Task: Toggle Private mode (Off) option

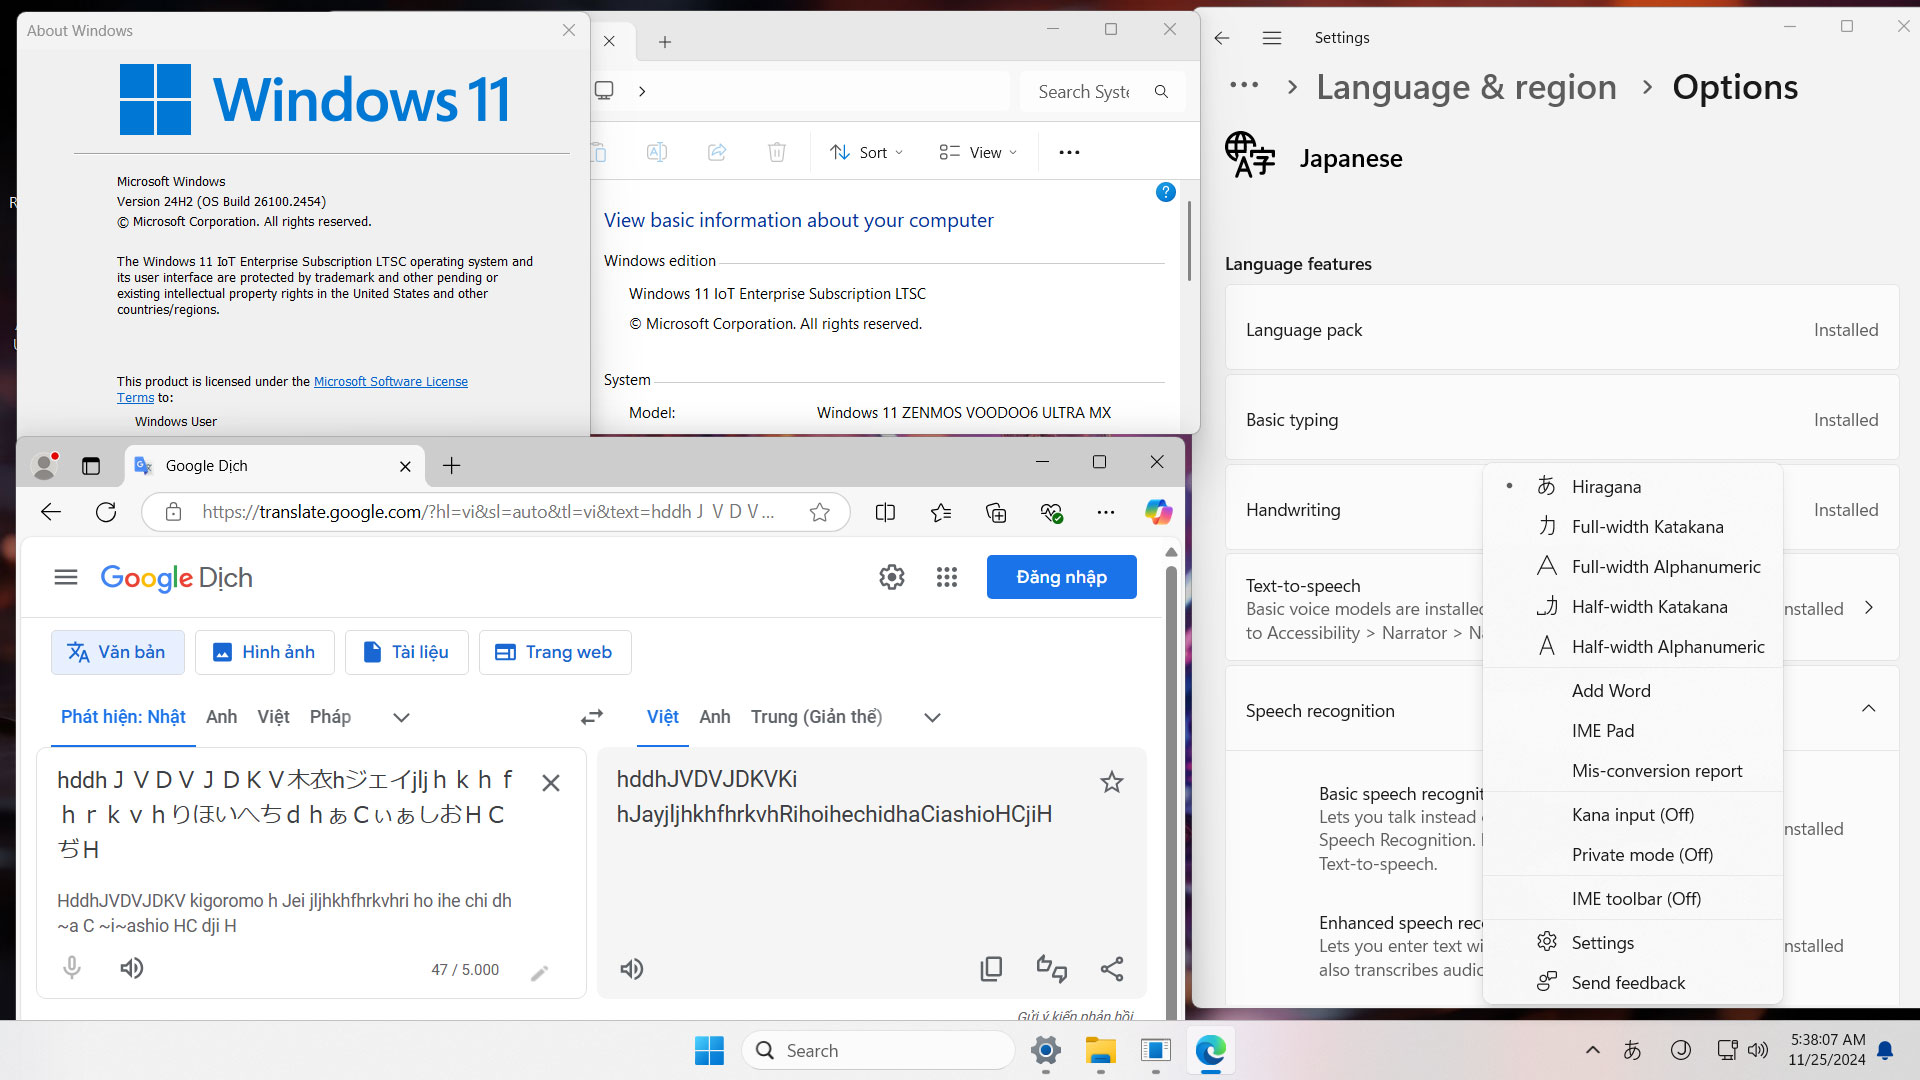Action: pyautogui.click(x=1632, y=855)
